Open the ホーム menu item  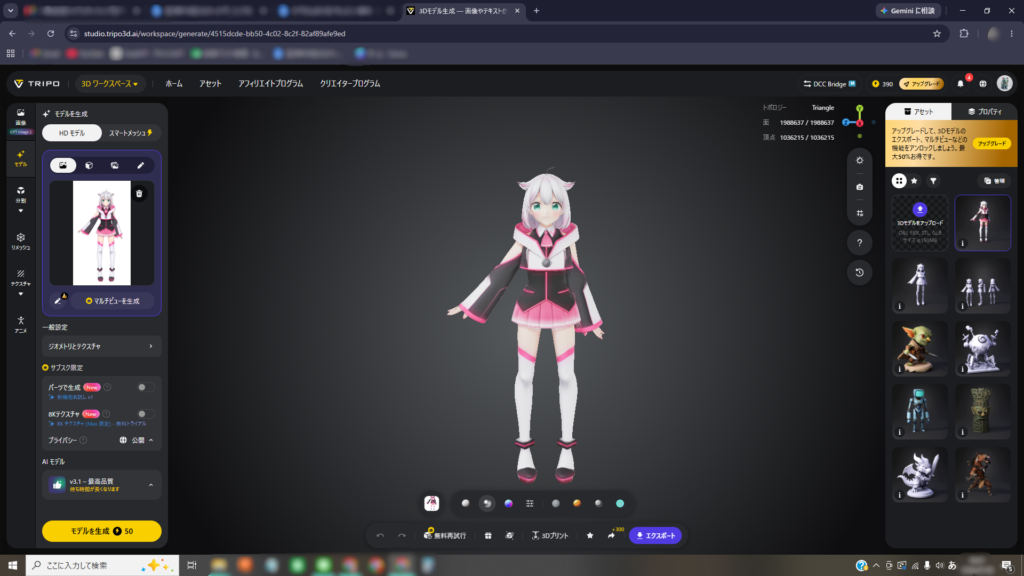point(174,84)
